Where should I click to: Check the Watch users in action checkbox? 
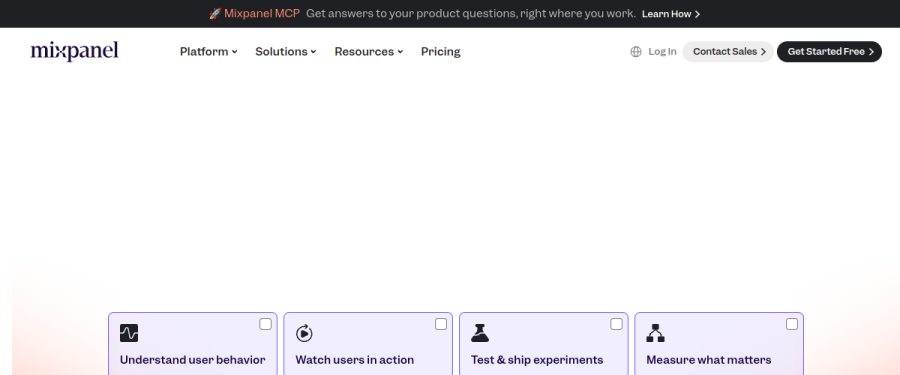coord(441,324)
